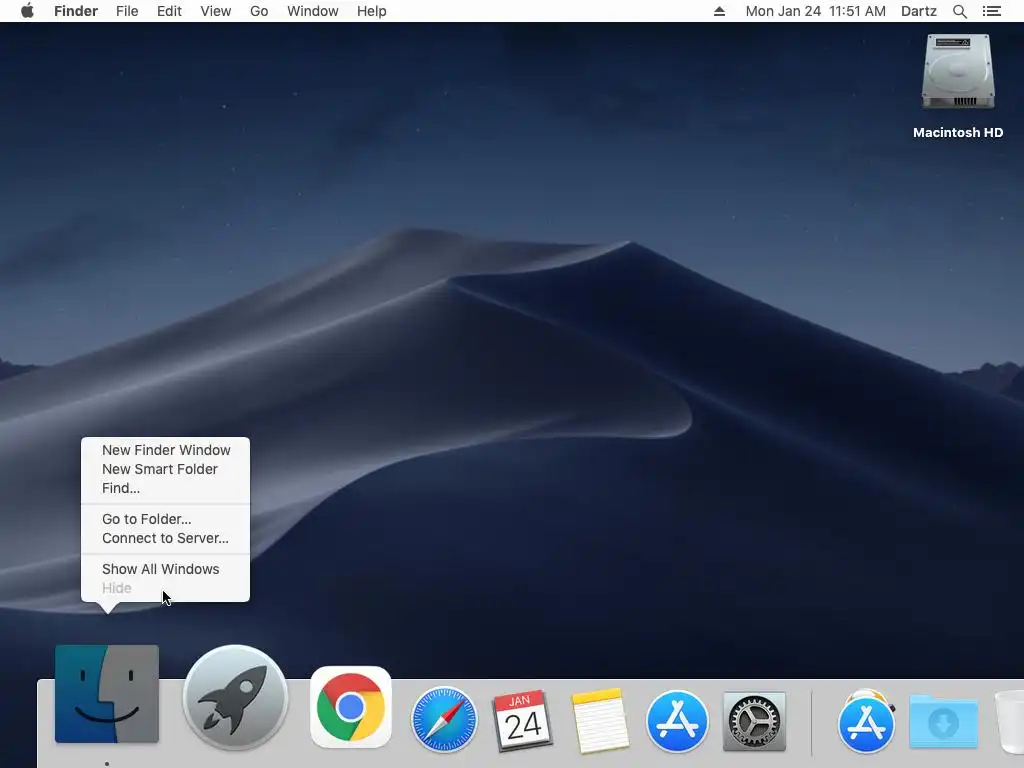Image resolution: width=1024 pixels, height=768 pixels.
Task: Open the Downloads folder in the Dock
Action: click(x=943, y=721)
